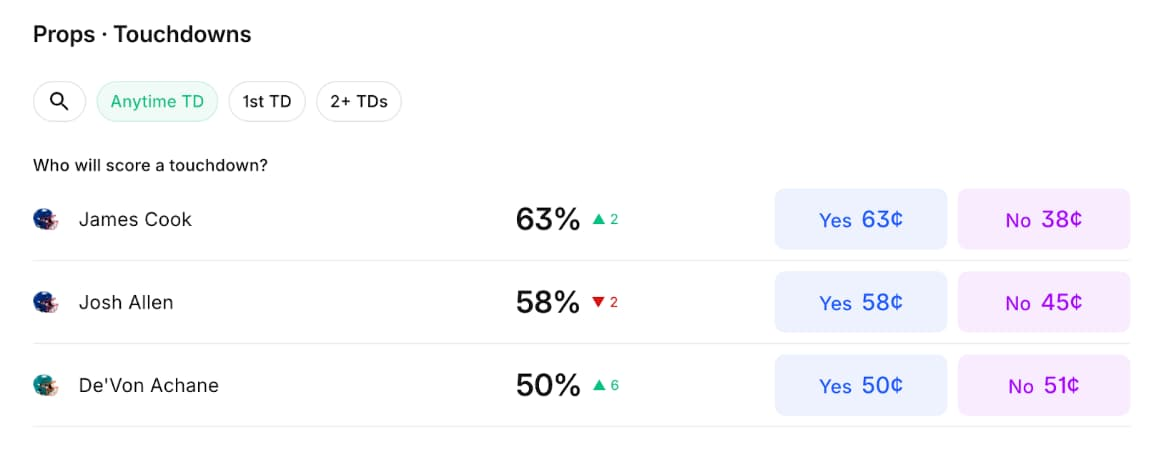This screenshot has height=457, width=1163.
Task: Click De'Von Achane's team helmet icon
Action: point(45,385)
